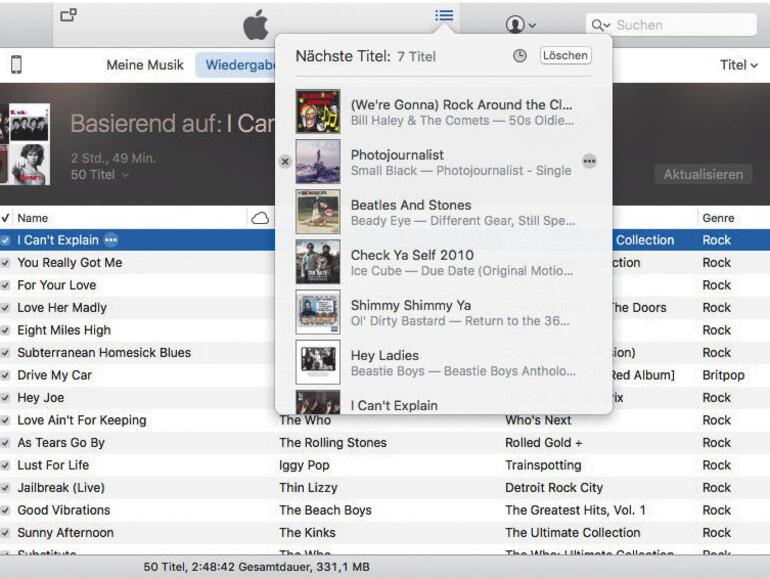Click the Britpop genre cell
Image resolution: width=770 pixels, height=578 pixels.
tap(723, 375)
